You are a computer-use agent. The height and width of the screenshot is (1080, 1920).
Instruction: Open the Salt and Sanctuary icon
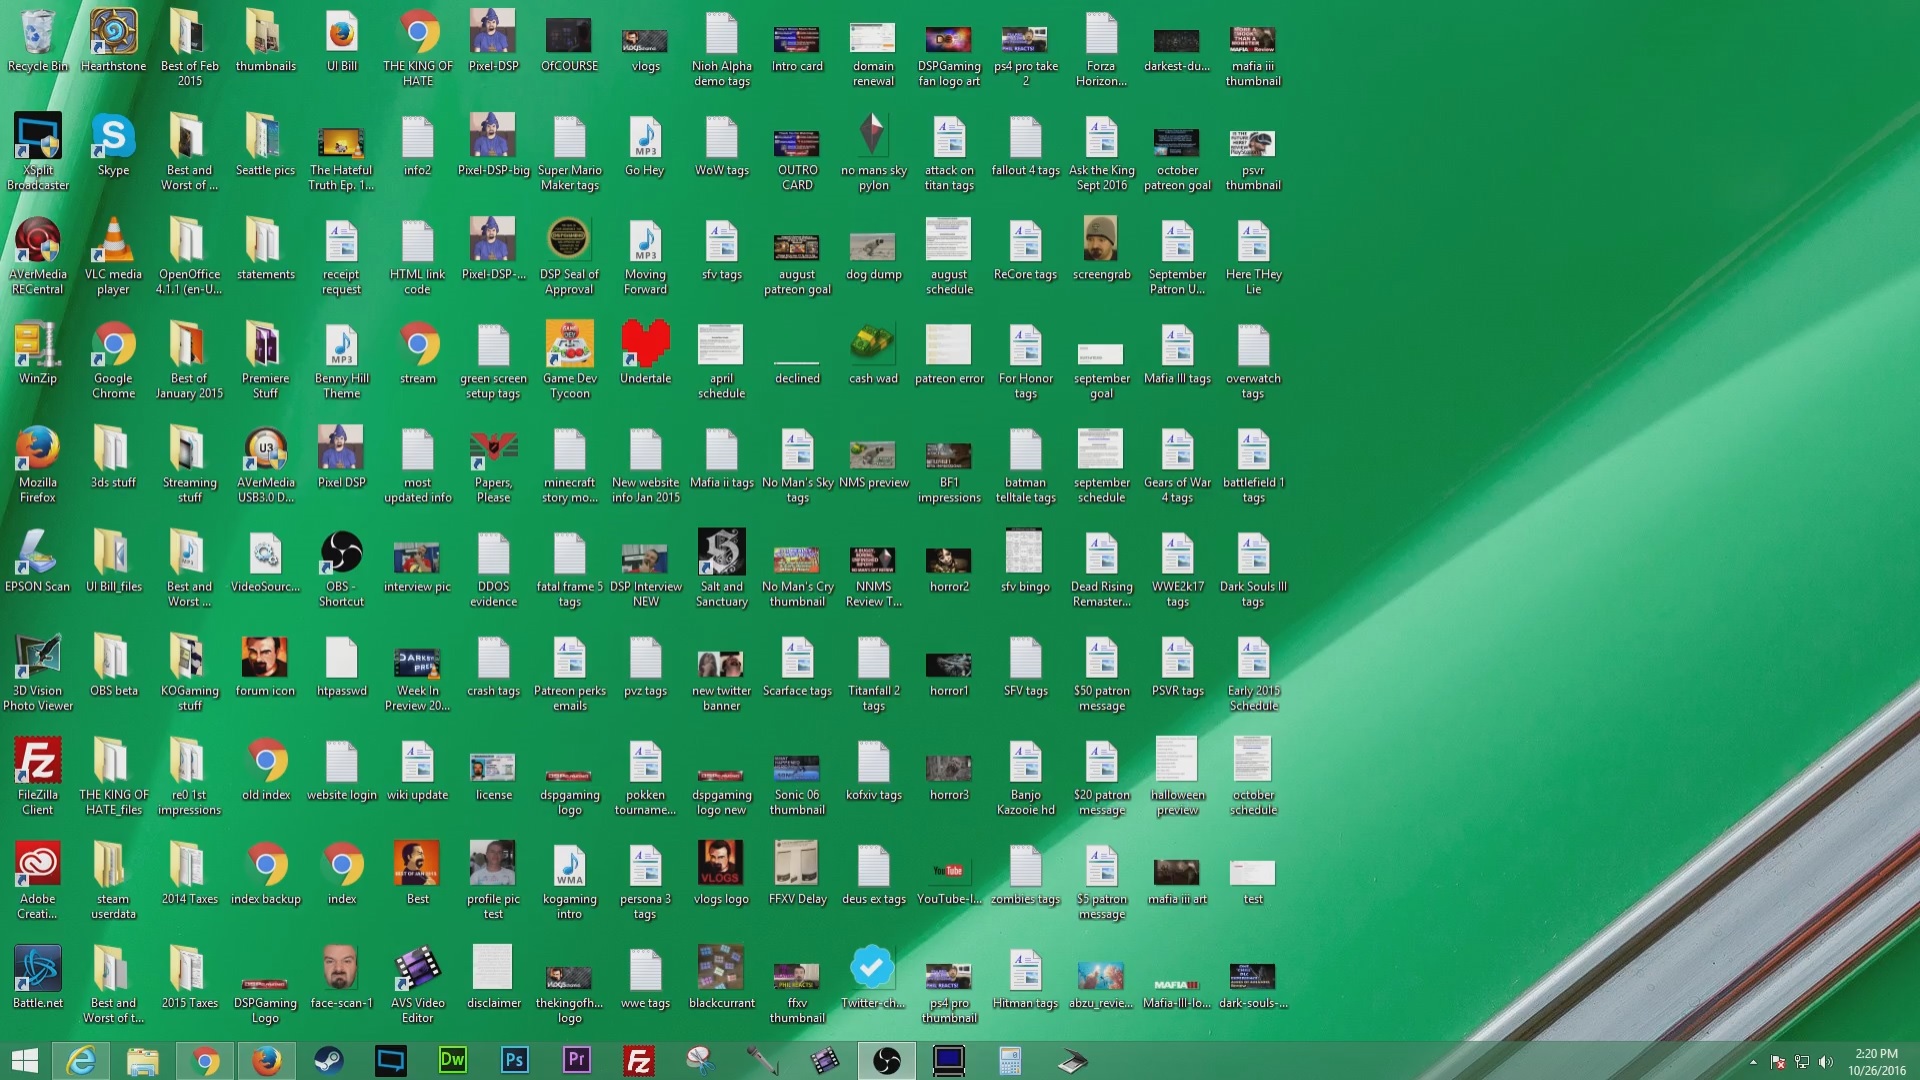(721, 568)
